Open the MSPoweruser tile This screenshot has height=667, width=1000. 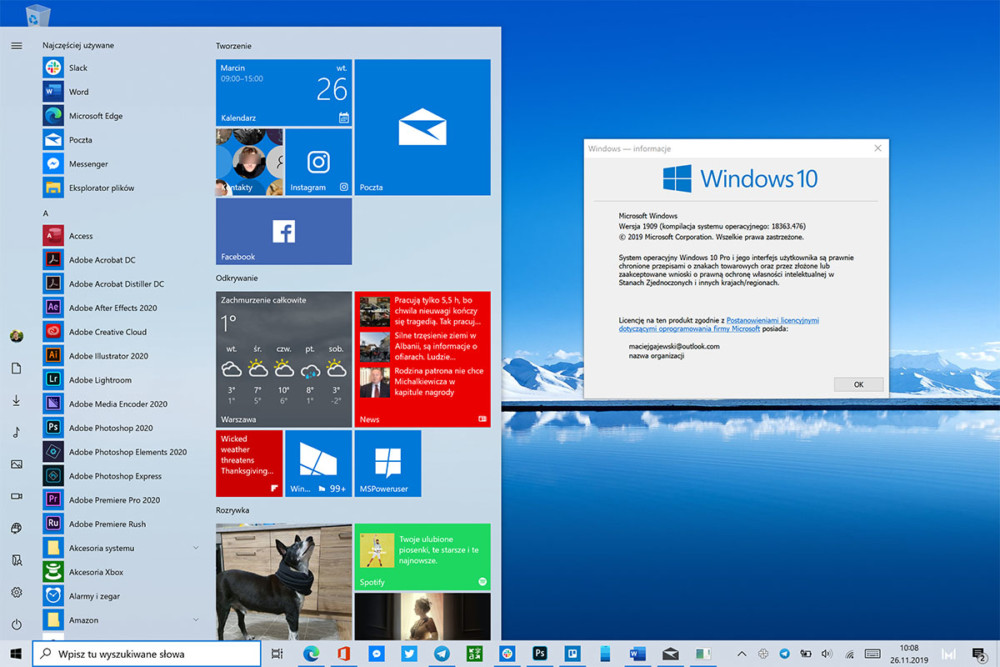coord(388,464)
